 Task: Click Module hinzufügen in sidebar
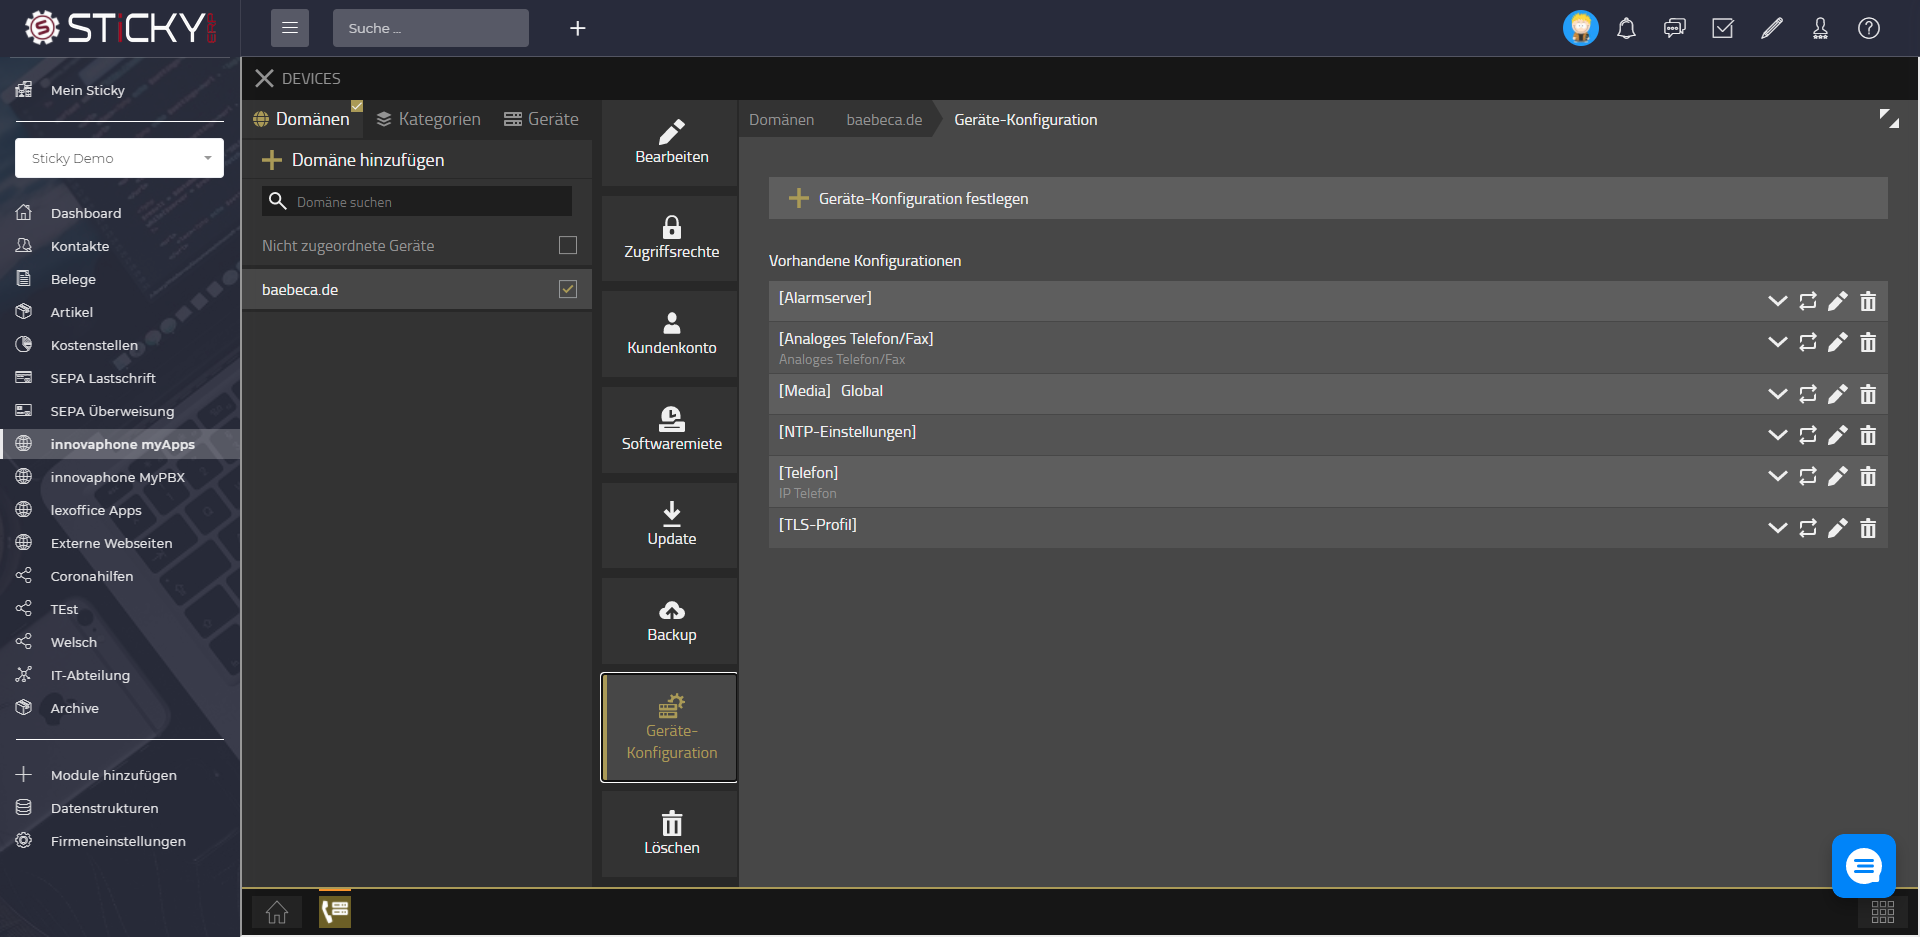(x=114, y=775)
